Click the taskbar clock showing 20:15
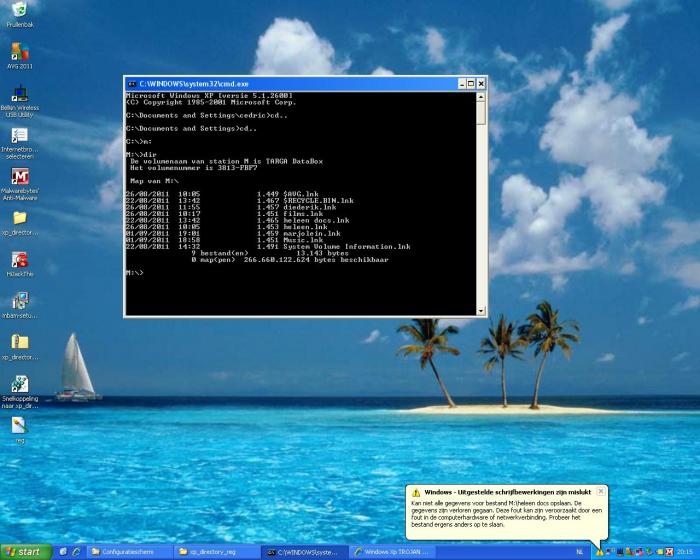The width and height of the screenshot is (700, 560). click(x=686, y=552)
